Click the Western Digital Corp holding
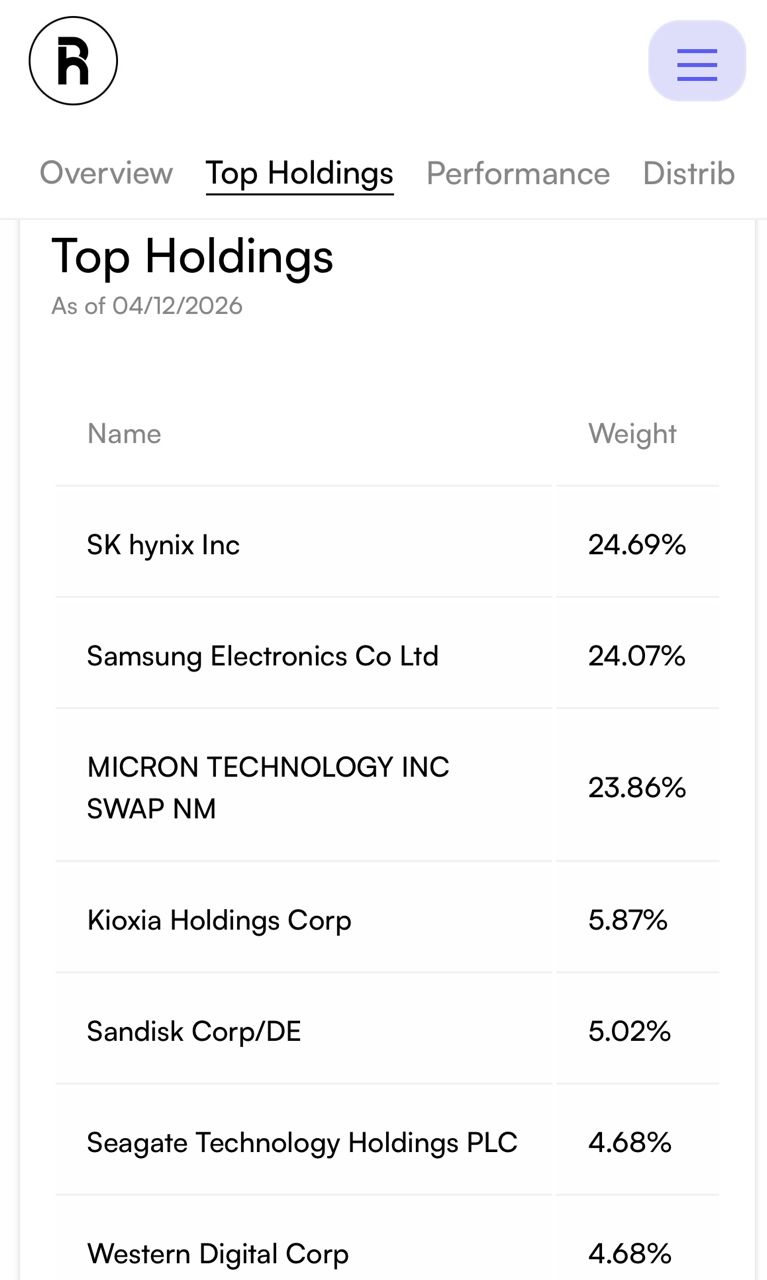 [218, 1253]
